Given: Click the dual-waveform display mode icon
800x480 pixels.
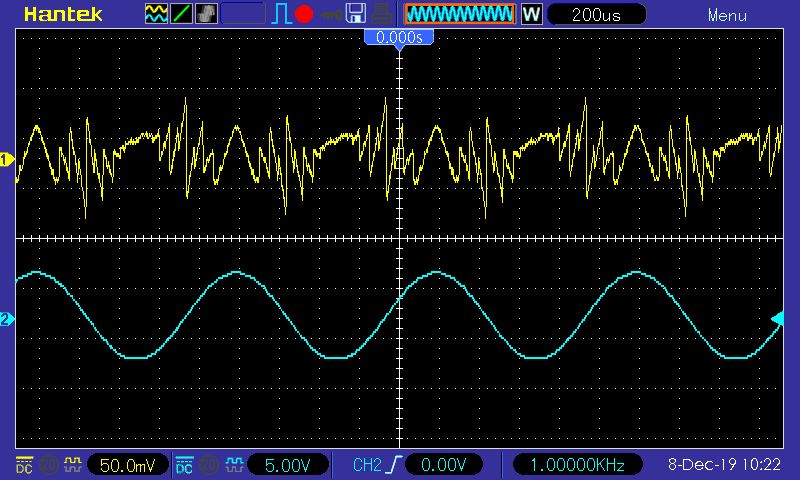Looking at the screenshot, I should 156,14.
